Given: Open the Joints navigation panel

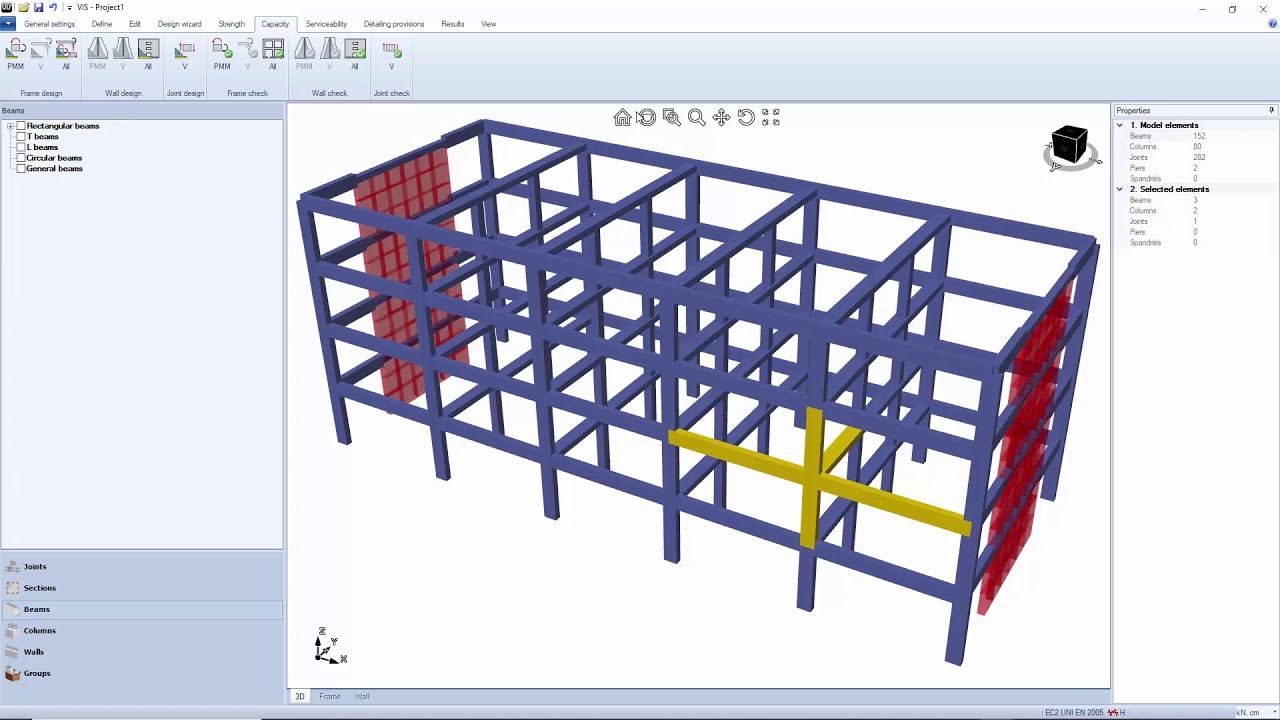Looking at the screenshot, I should click(x=142, y=566).
